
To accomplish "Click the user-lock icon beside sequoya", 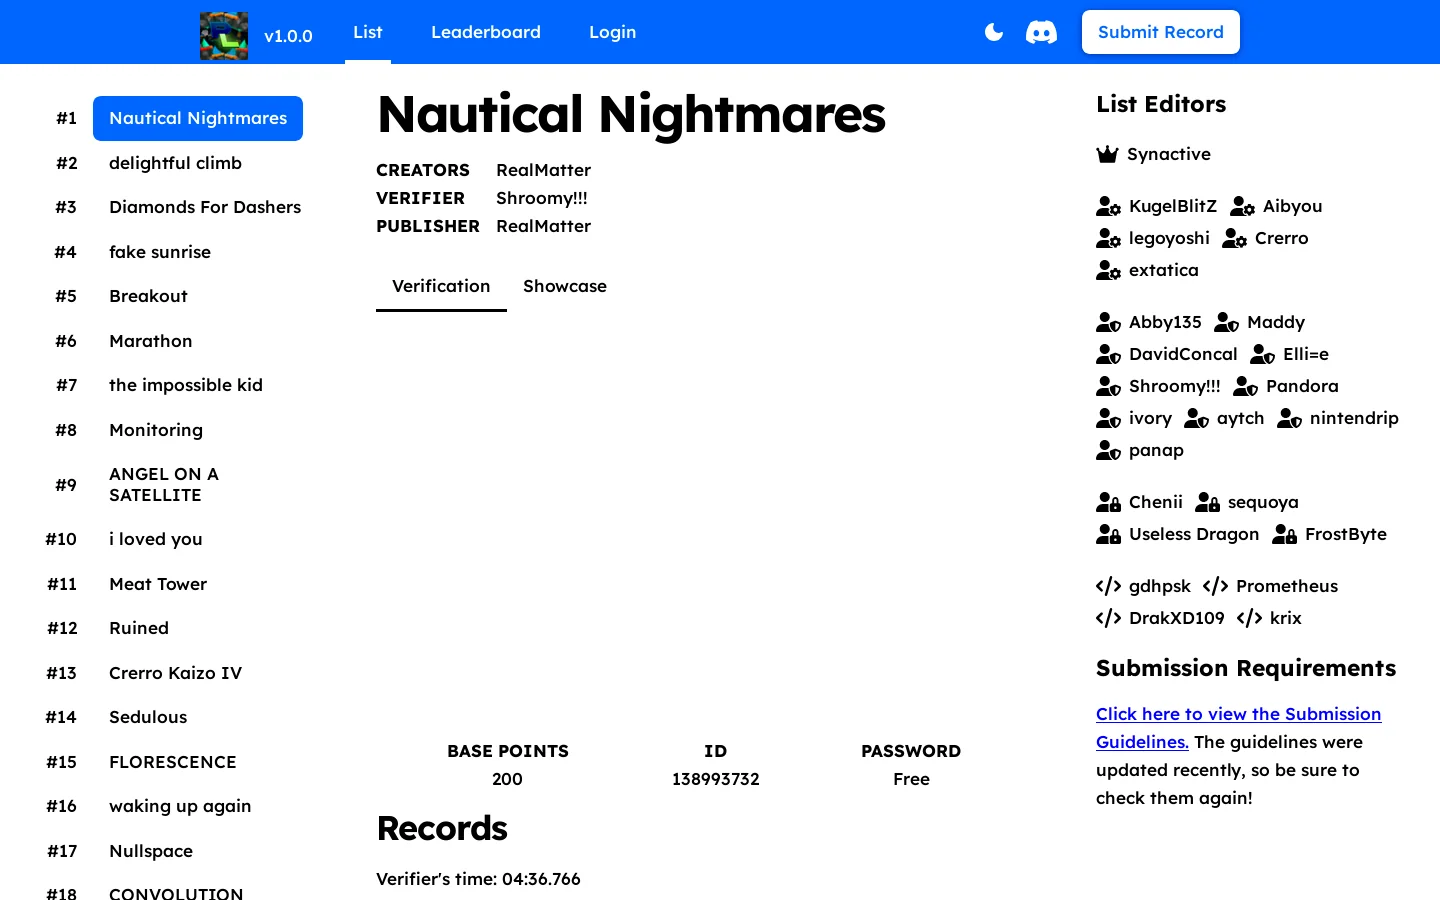I will (1207, 502).
